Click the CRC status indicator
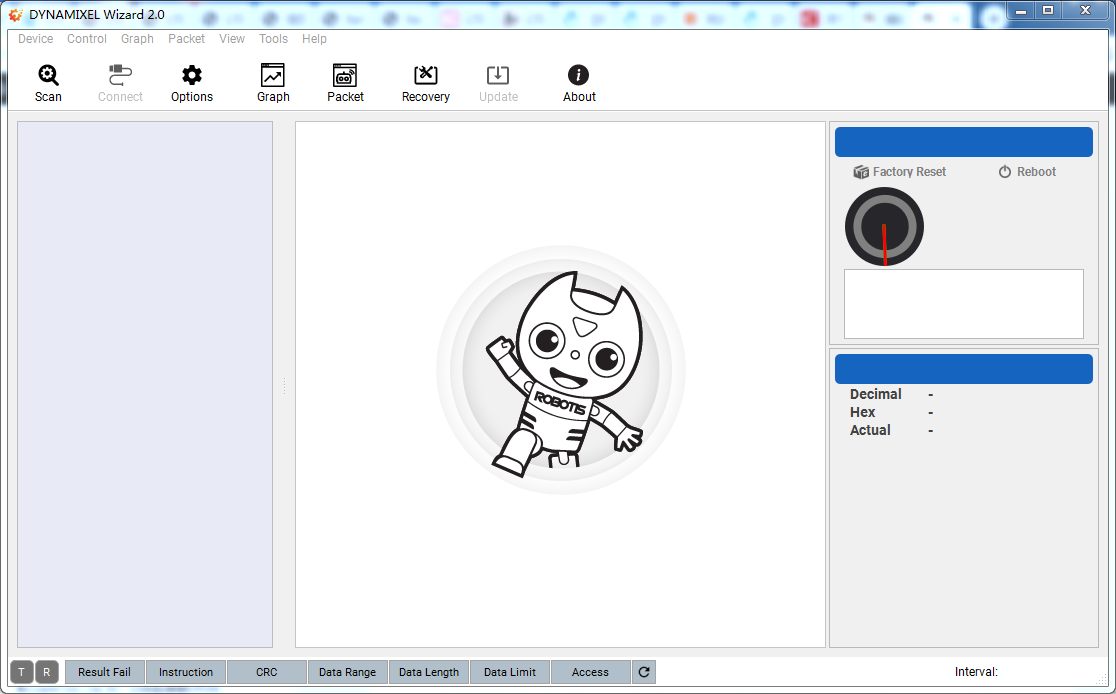1116x694 pixels. (x=267, y=672)
